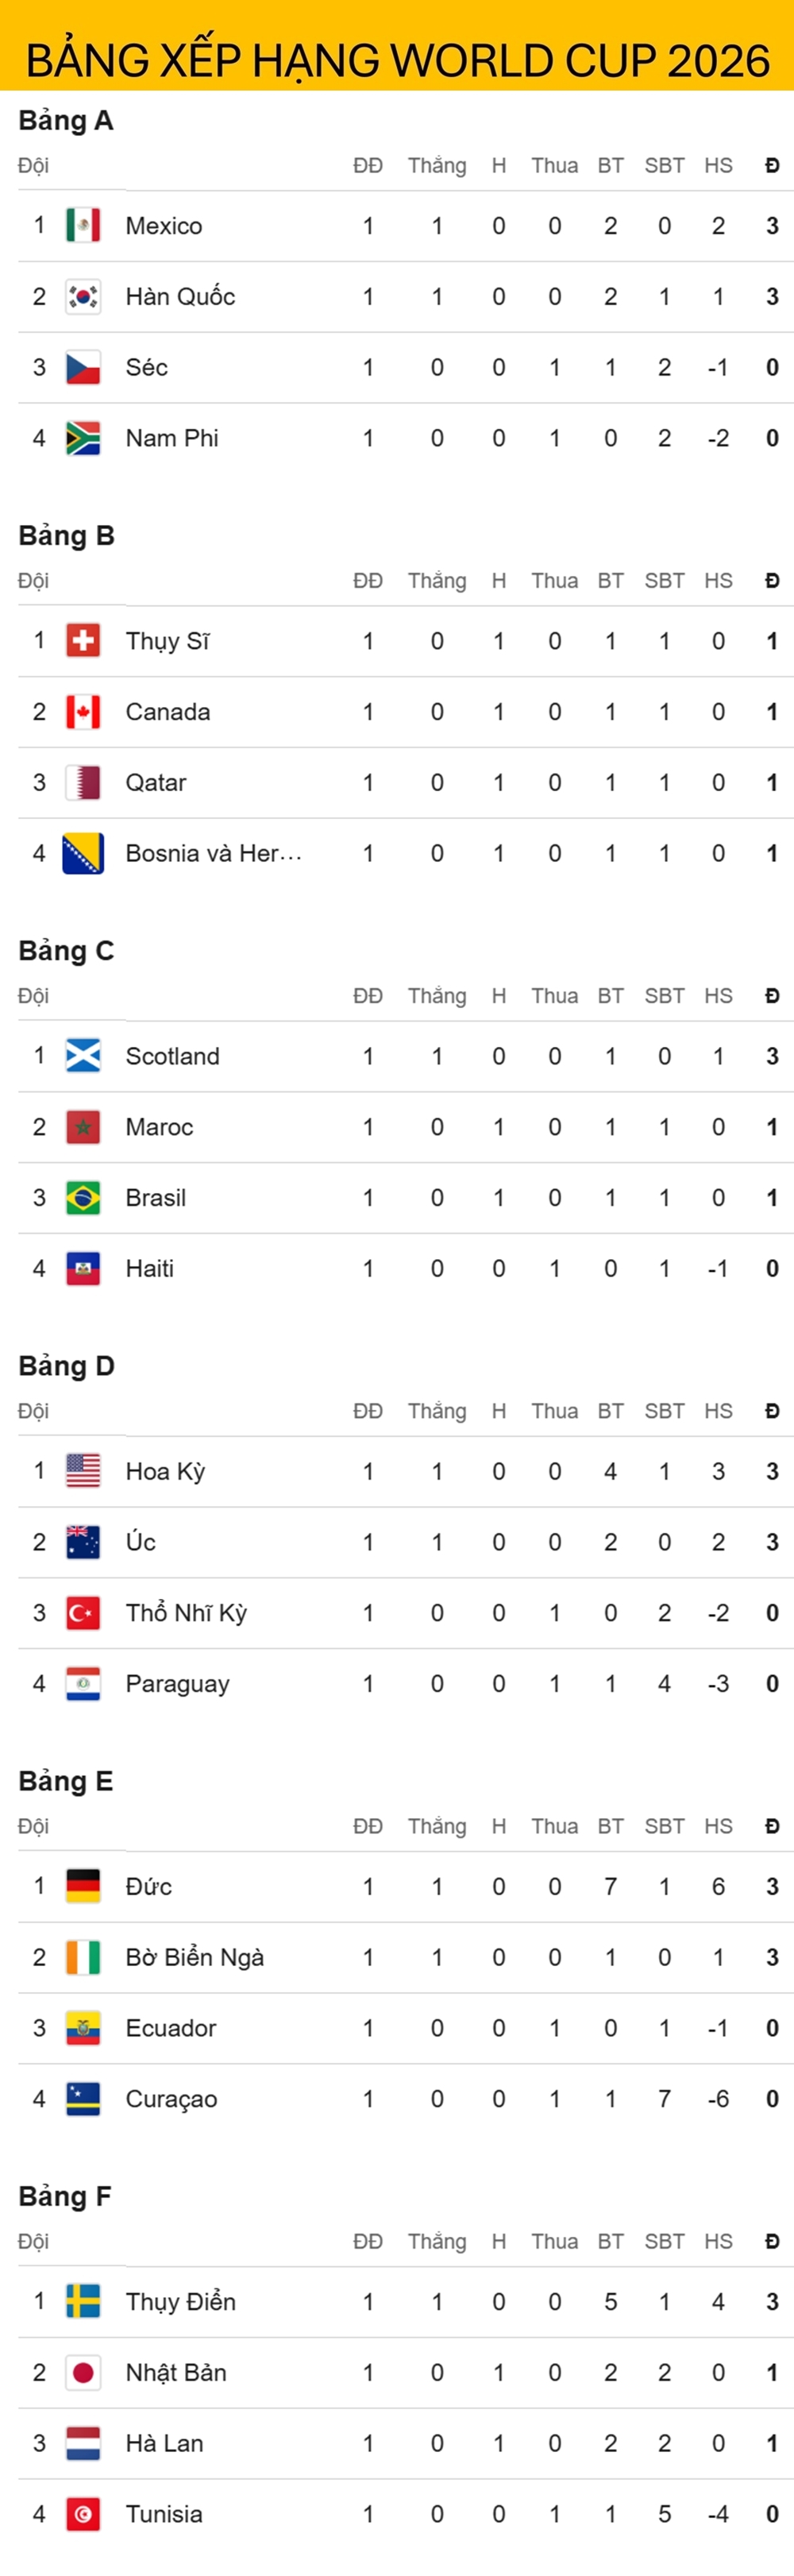794x2576 pixels.
Task: Click the Mexico flag icon
Action: pyautogui.click(x=83, y=225)
